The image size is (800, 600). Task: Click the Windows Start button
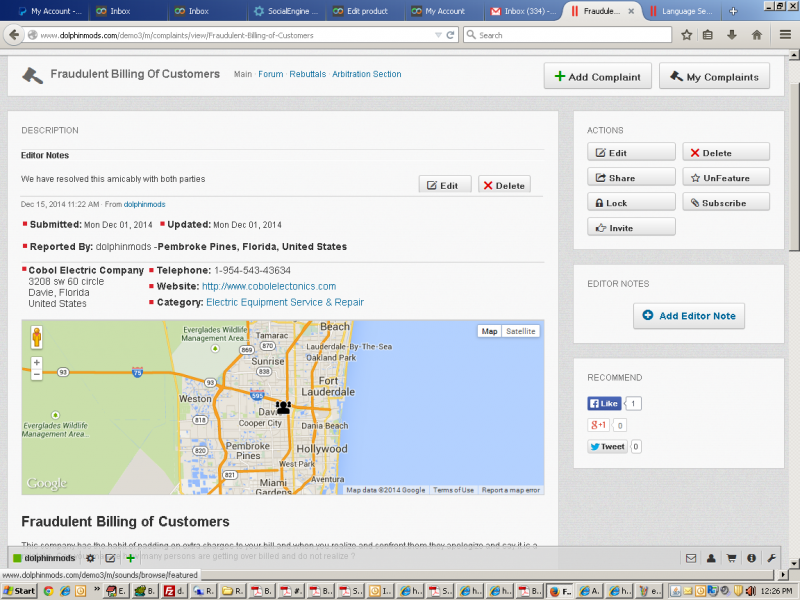point(19,591)
